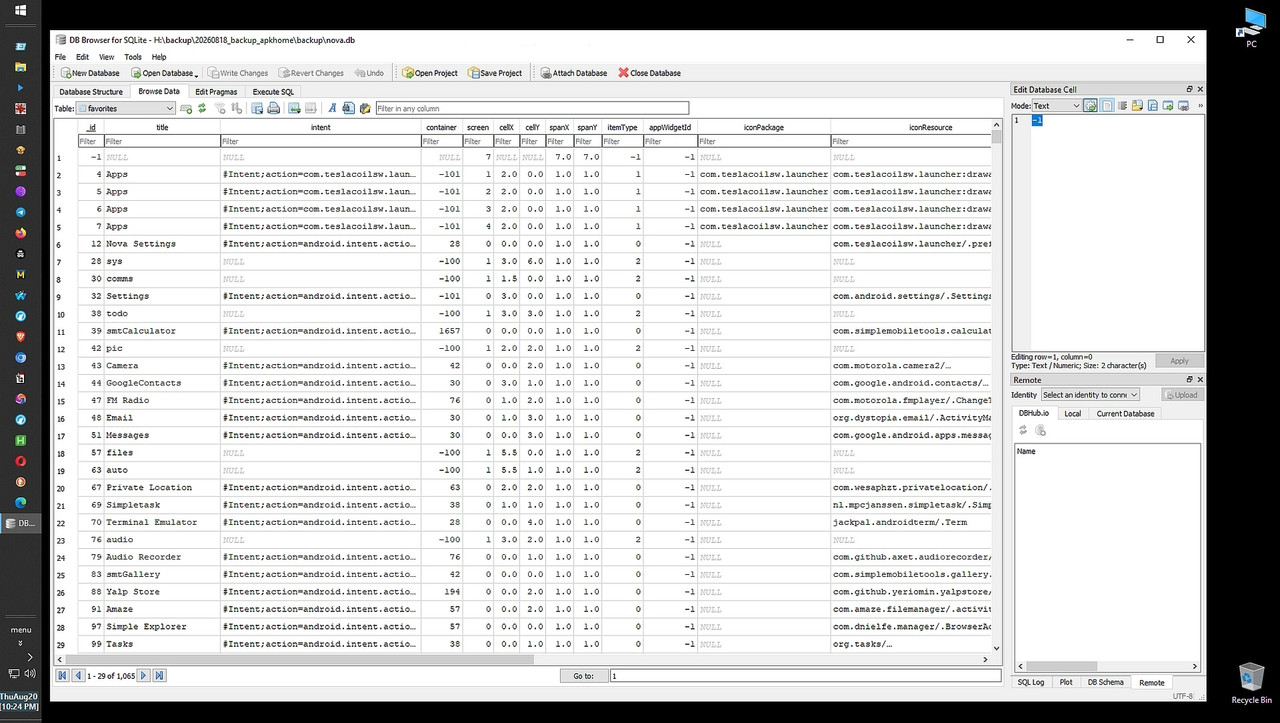Screen dimensions: 1280x723
Task: Select the 'Private Location' title cell
Action: pos(162,487)
